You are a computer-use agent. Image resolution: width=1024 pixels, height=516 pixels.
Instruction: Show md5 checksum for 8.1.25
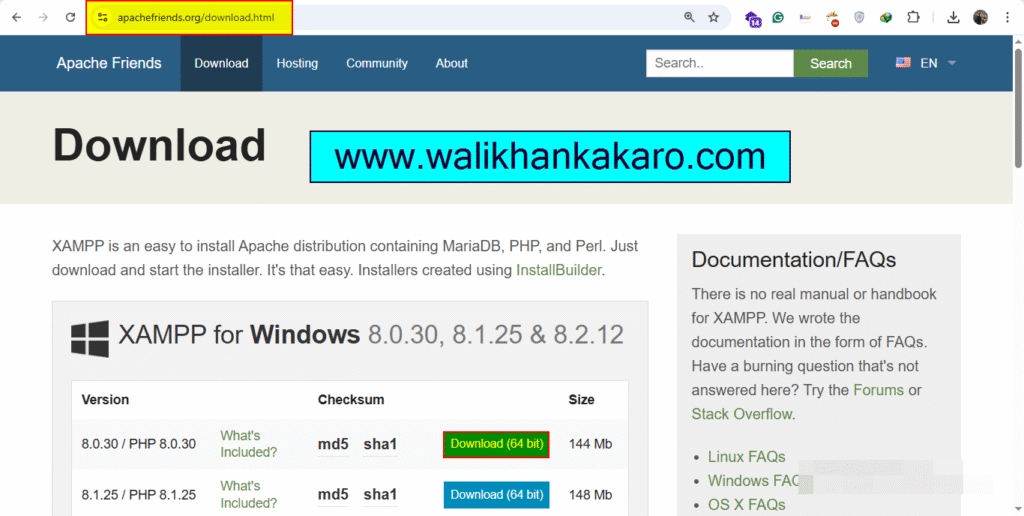pos(333,495)
